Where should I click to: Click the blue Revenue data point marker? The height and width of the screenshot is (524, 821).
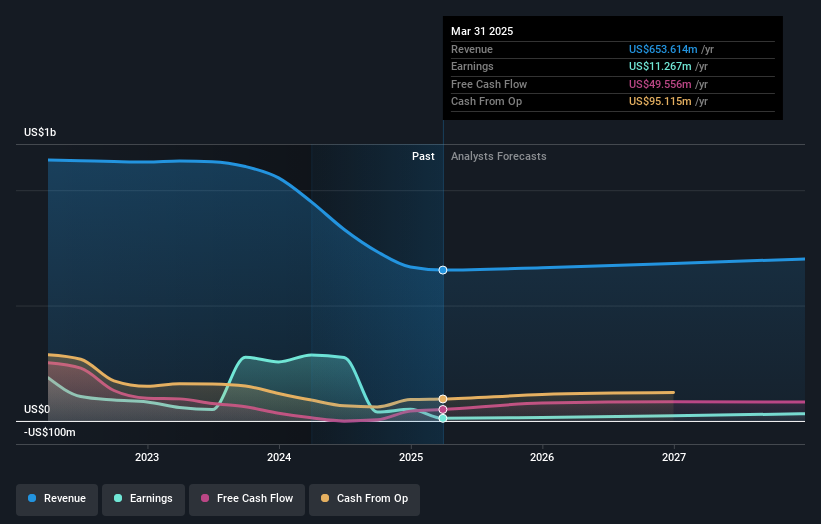tap(443, 270)
